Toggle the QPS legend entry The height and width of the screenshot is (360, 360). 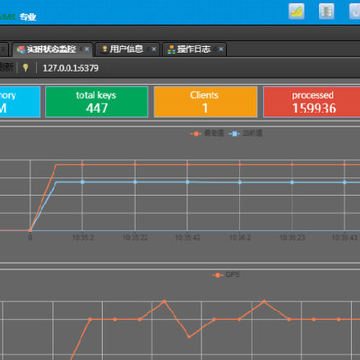226,275
